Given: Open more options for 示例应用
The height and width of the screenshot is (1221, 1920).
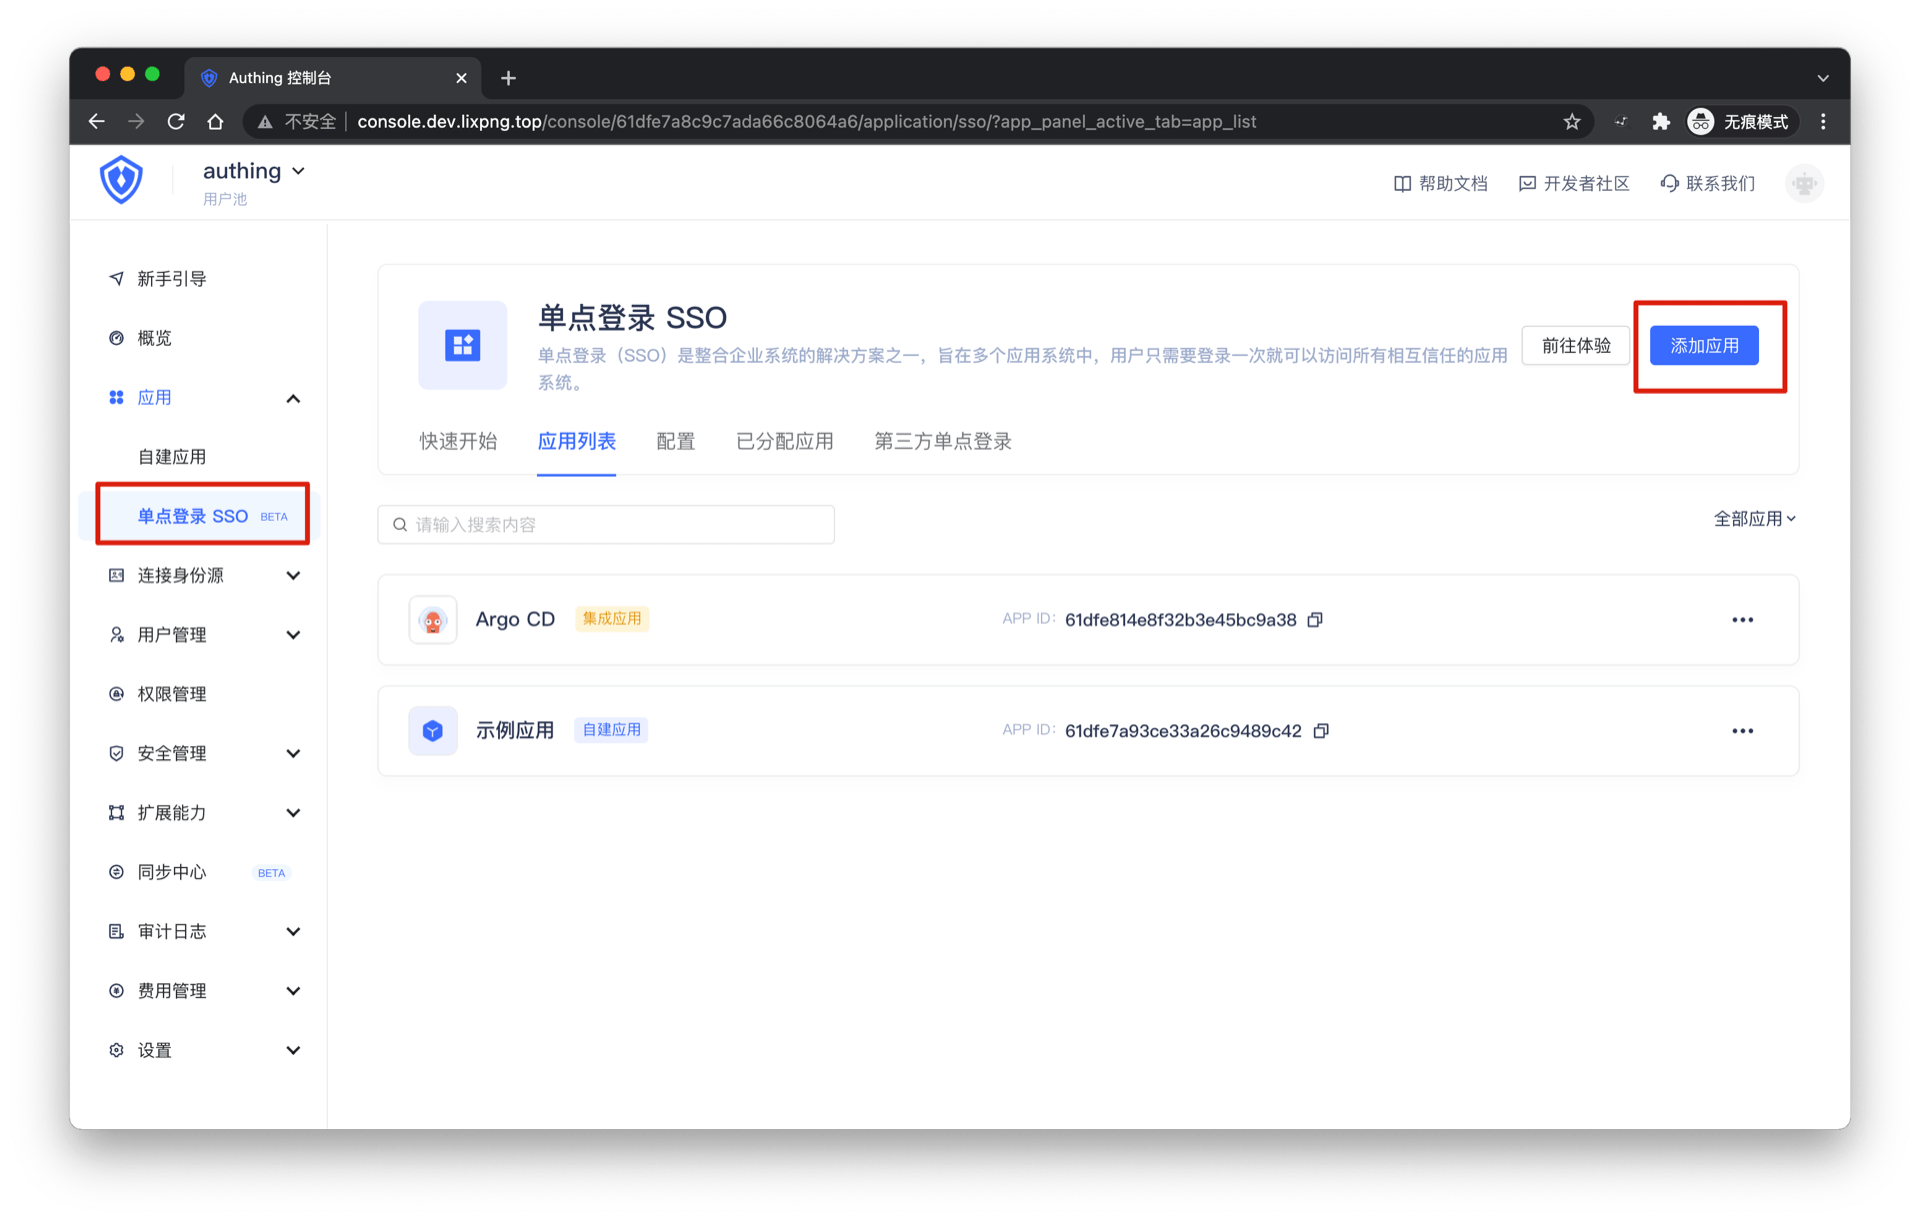Looking at the screenshot, I should 1742,731.
